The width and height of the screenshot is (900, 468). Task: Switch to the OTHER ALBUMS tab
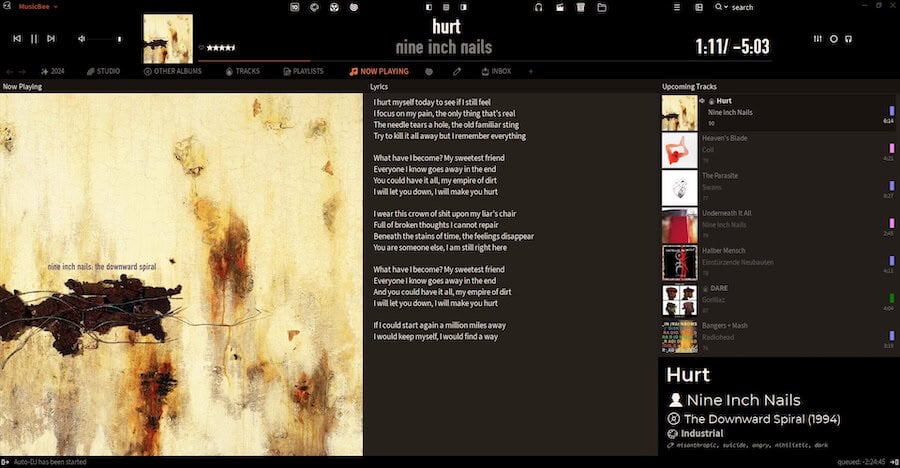tap(172, 71)
